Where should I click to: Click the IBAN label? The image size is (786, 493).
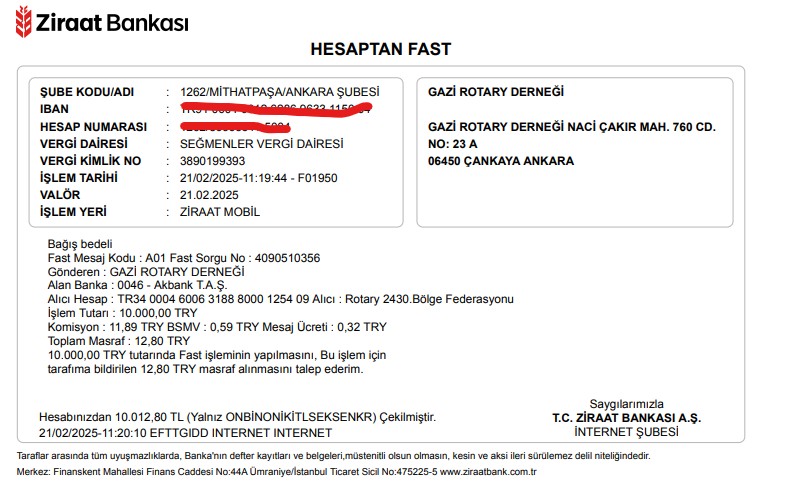[x=54, y=109]
